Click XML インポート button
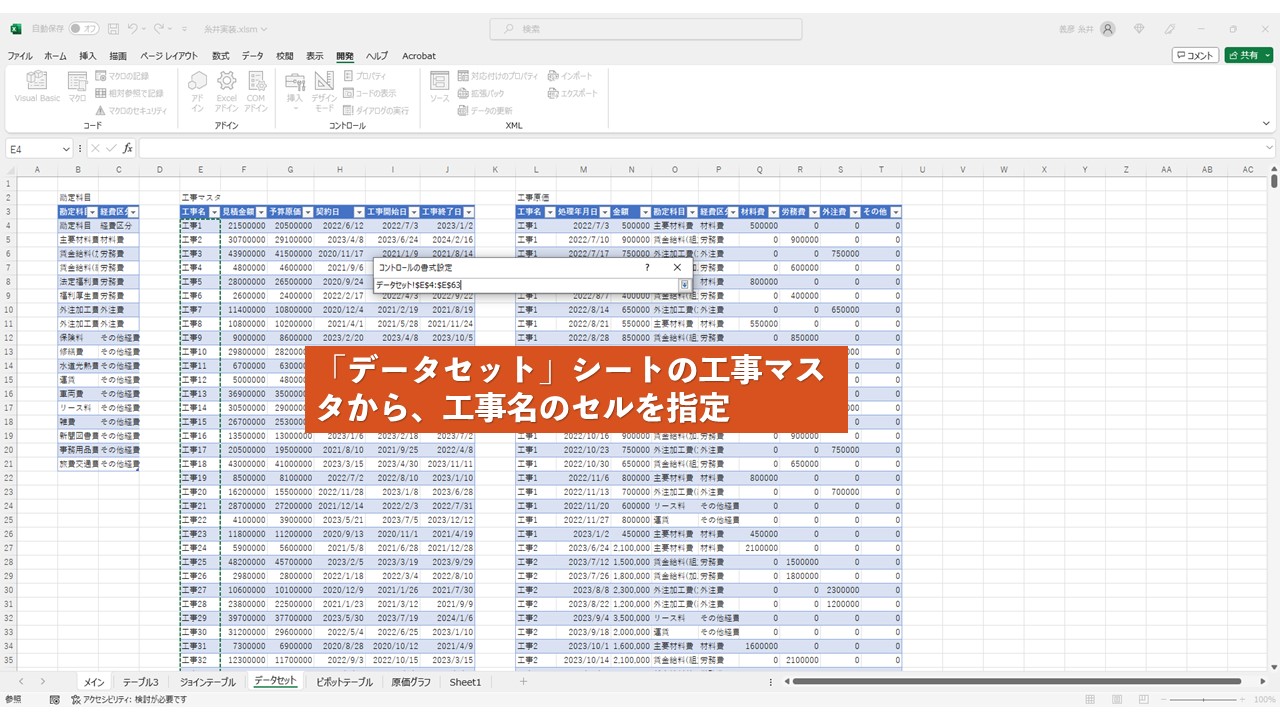The image size is (1280, 720). [x=570, y=76]
